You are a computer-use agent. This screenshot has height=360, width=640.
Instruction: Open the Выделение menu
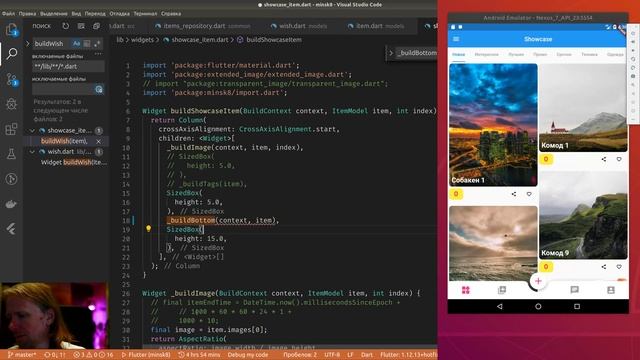54,13
